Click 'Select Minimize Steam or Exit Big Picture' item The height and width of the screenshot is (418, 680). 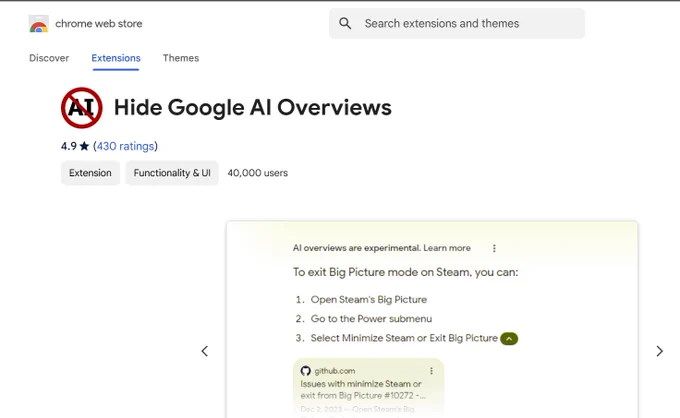pos(404,338)
